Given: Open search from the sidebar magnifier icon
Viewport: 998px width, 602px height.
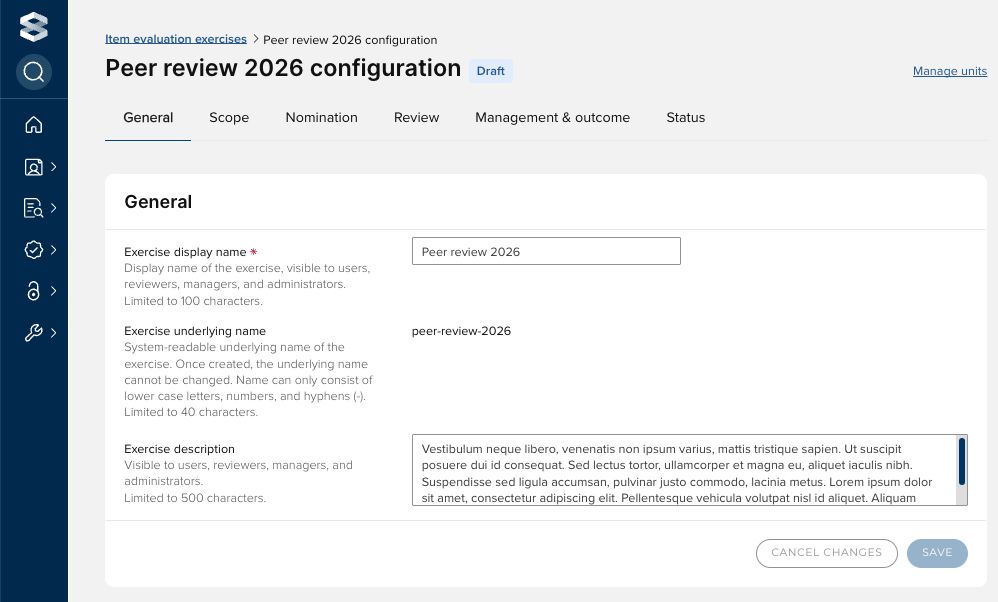Looking at the screenshot, I should 33,72.
